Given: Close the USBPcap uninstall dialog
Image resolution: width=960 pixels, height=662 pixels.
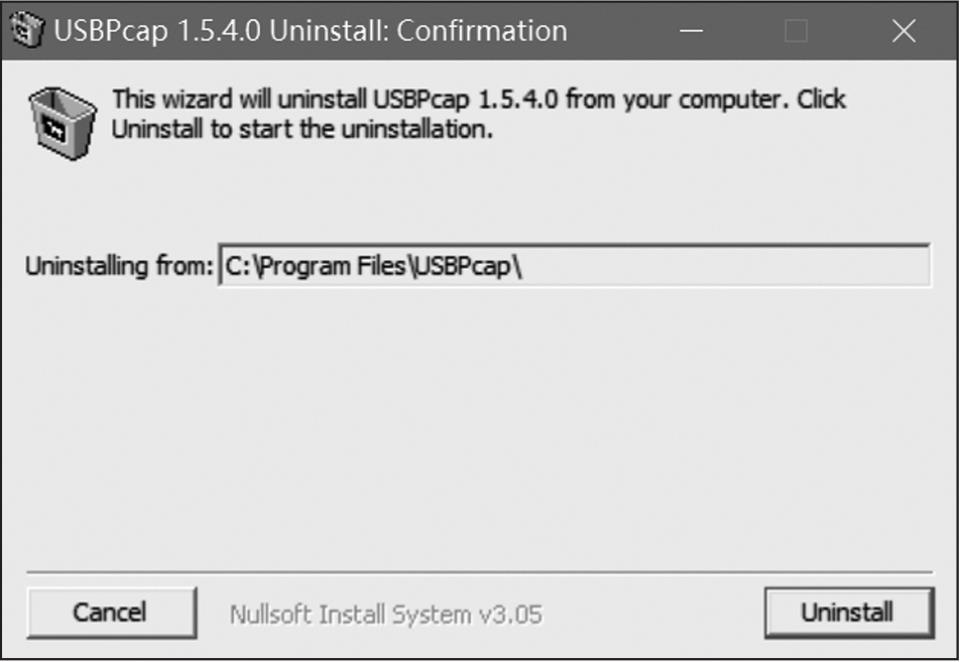Looking at the screenshot, I should point(903,31).
